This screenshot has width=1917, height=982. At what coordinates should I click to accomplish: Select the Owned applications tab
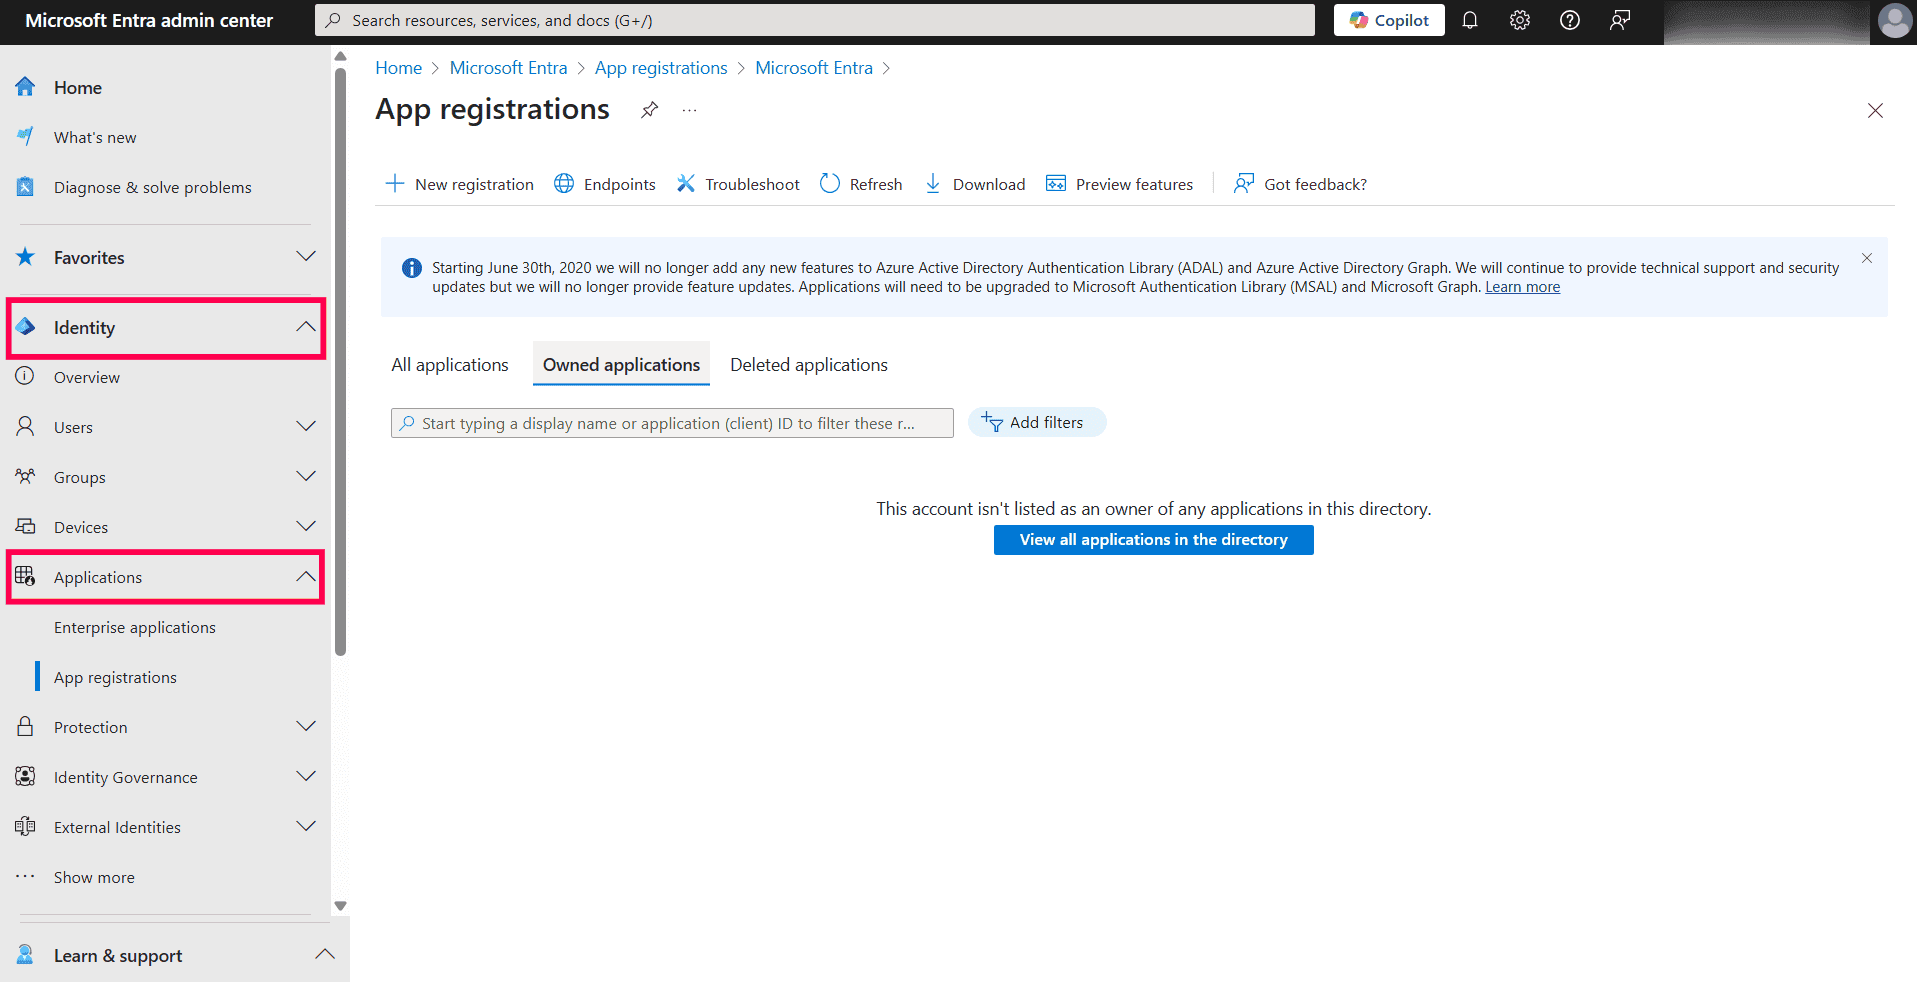point(621,365)
